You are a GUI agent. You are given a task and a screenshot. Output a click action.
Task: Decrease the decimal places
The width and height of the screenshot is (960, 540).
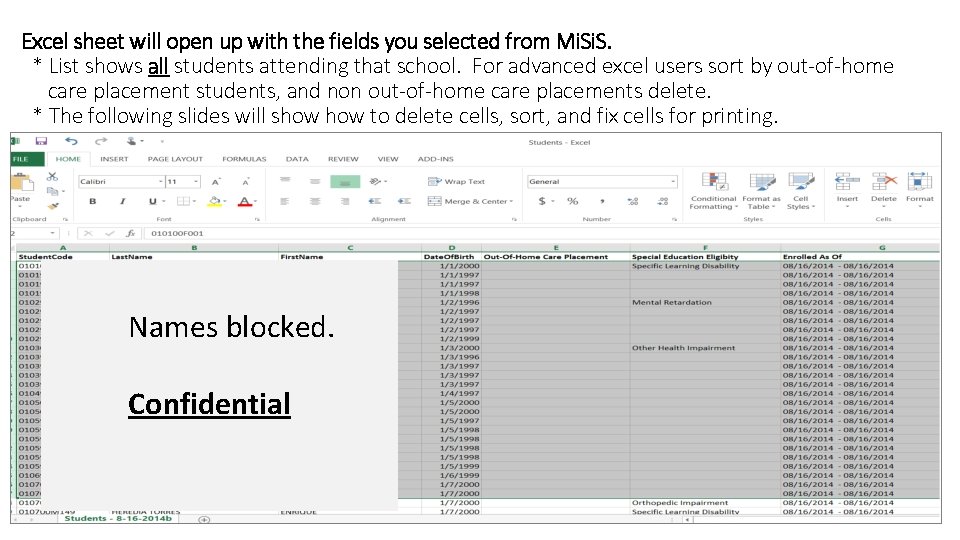tap(662, 201)
